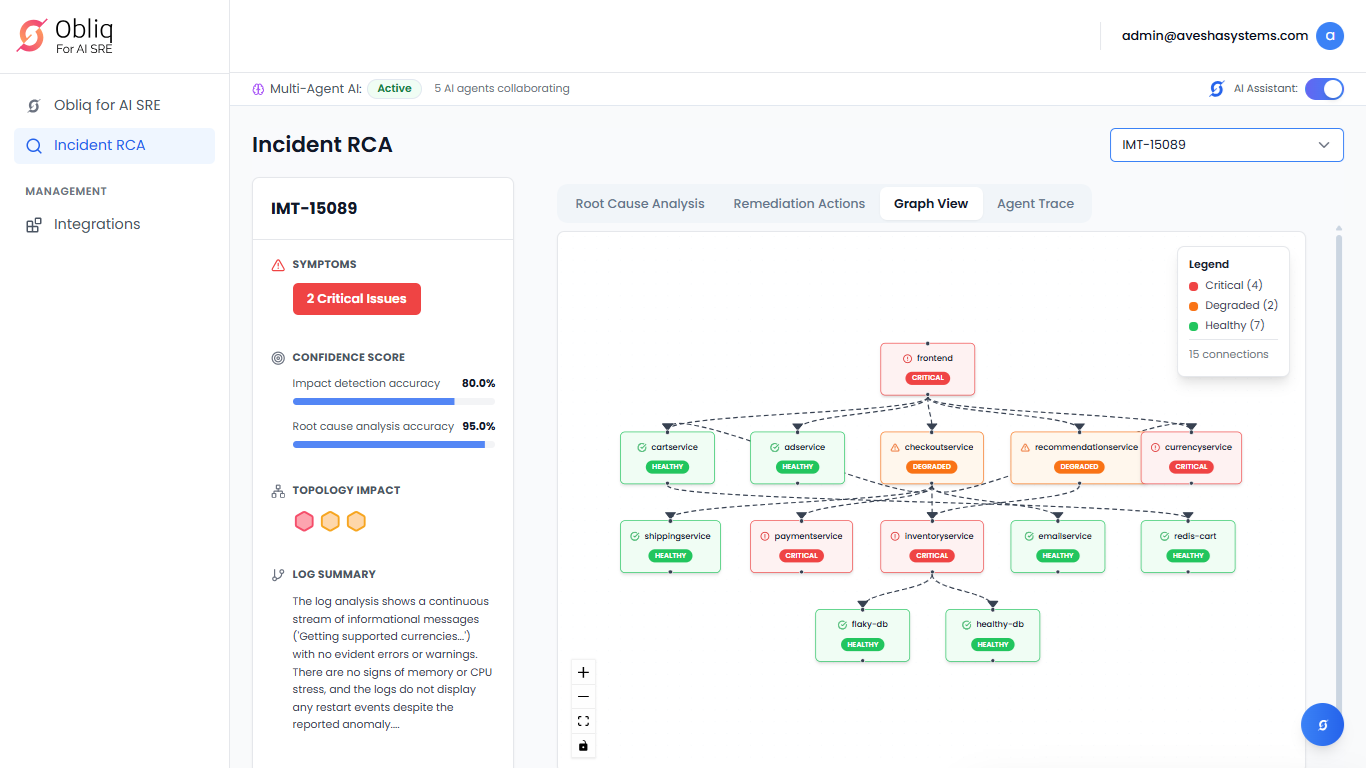Image resolution: width=1366 pixels, height=768 pixels.
Task: Open the floating Obliq assistant button
Action: click(1322, 725)
